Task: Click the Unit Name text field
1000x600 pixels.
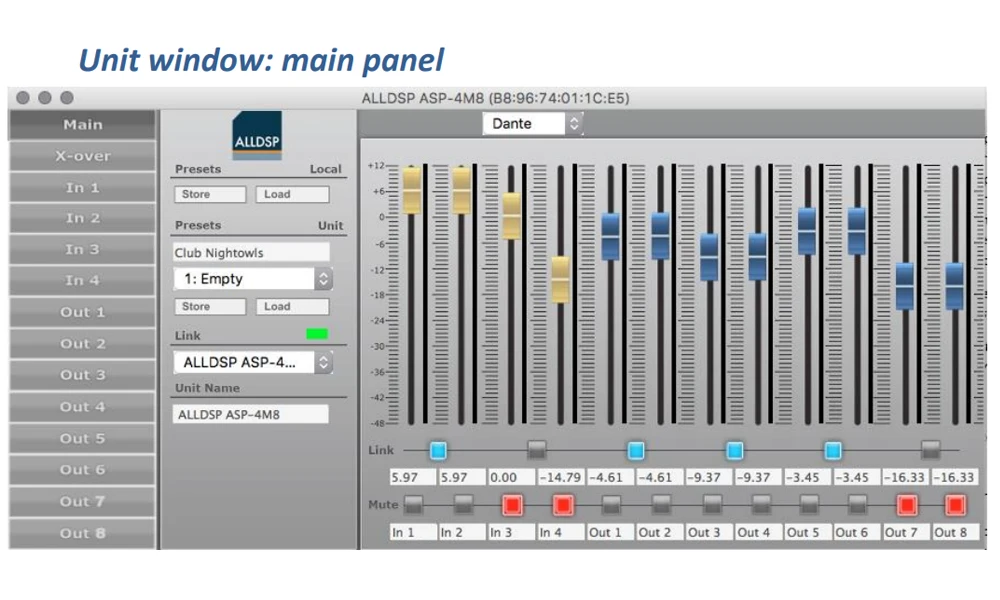Action: [x=251, y=414]
